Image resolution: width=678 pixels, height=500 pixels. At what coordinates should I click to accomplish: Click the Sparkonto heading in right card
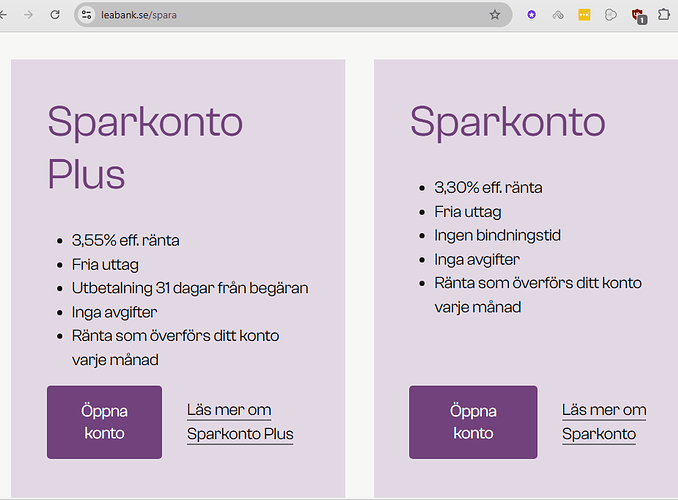click(507, 121)
